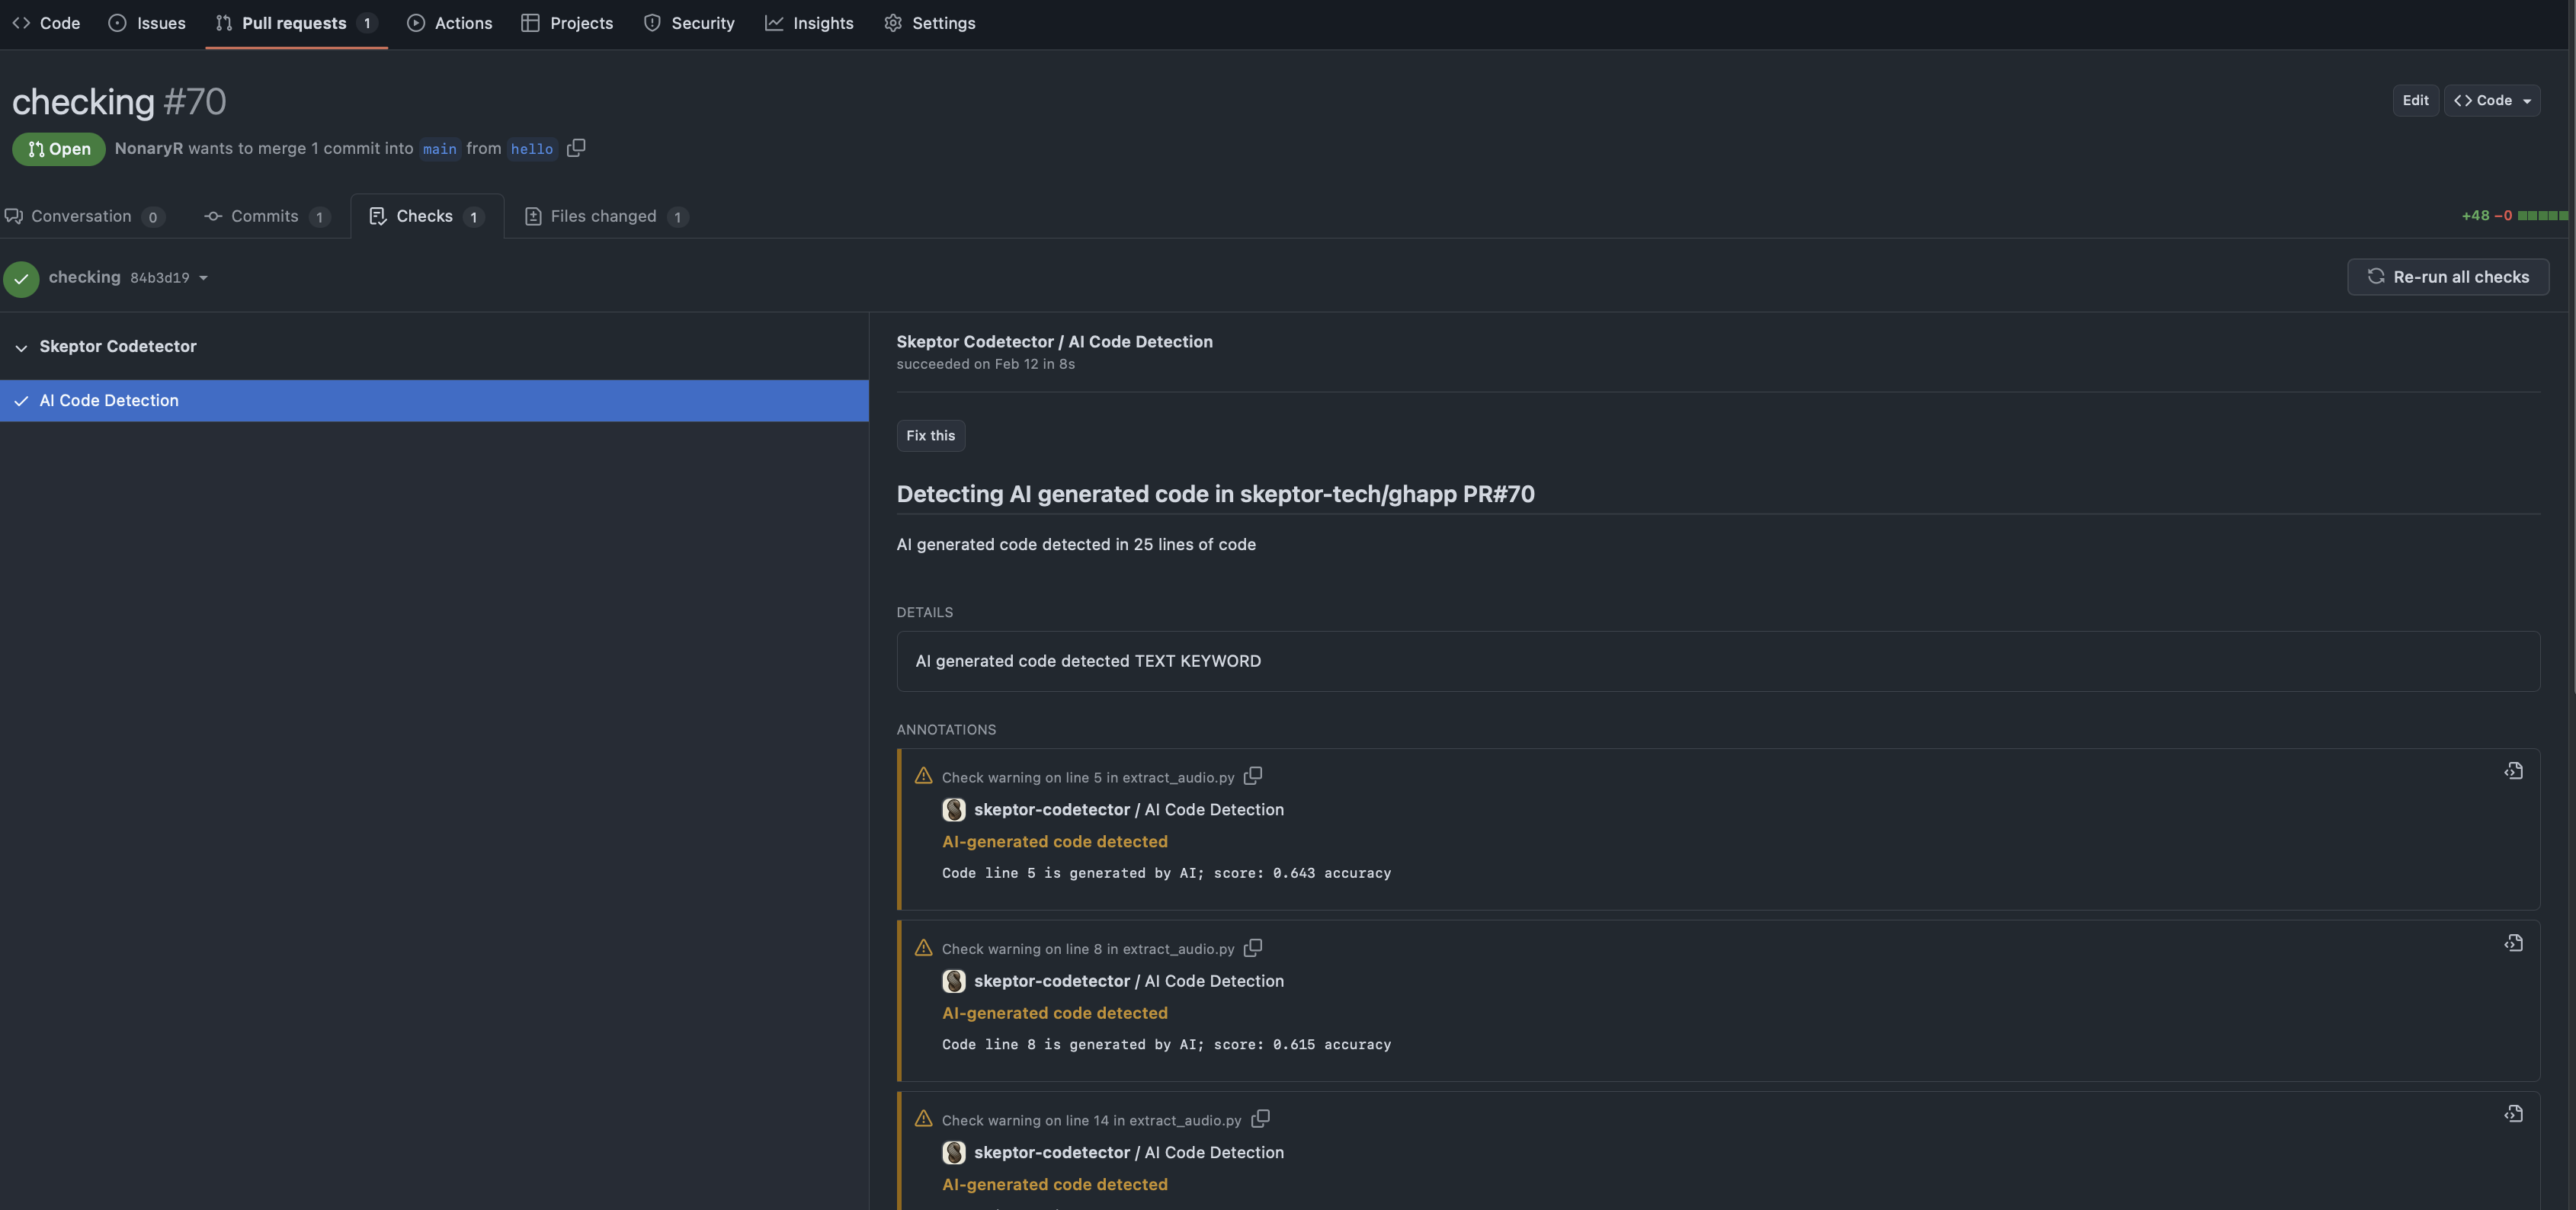Click the skeptor-codetector avatar in first annotation
Screen dimensions: 2576x1210
coord(954,810)
